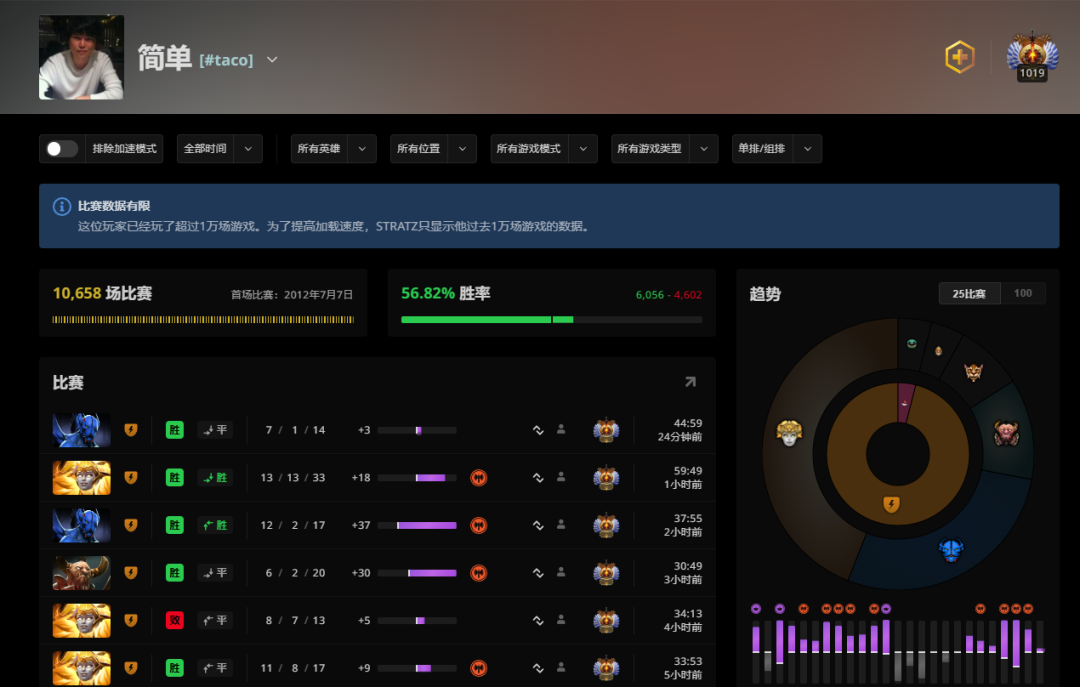Click the player name 简单
Screen dimensions: 1080x687
(x=164, y=58)
